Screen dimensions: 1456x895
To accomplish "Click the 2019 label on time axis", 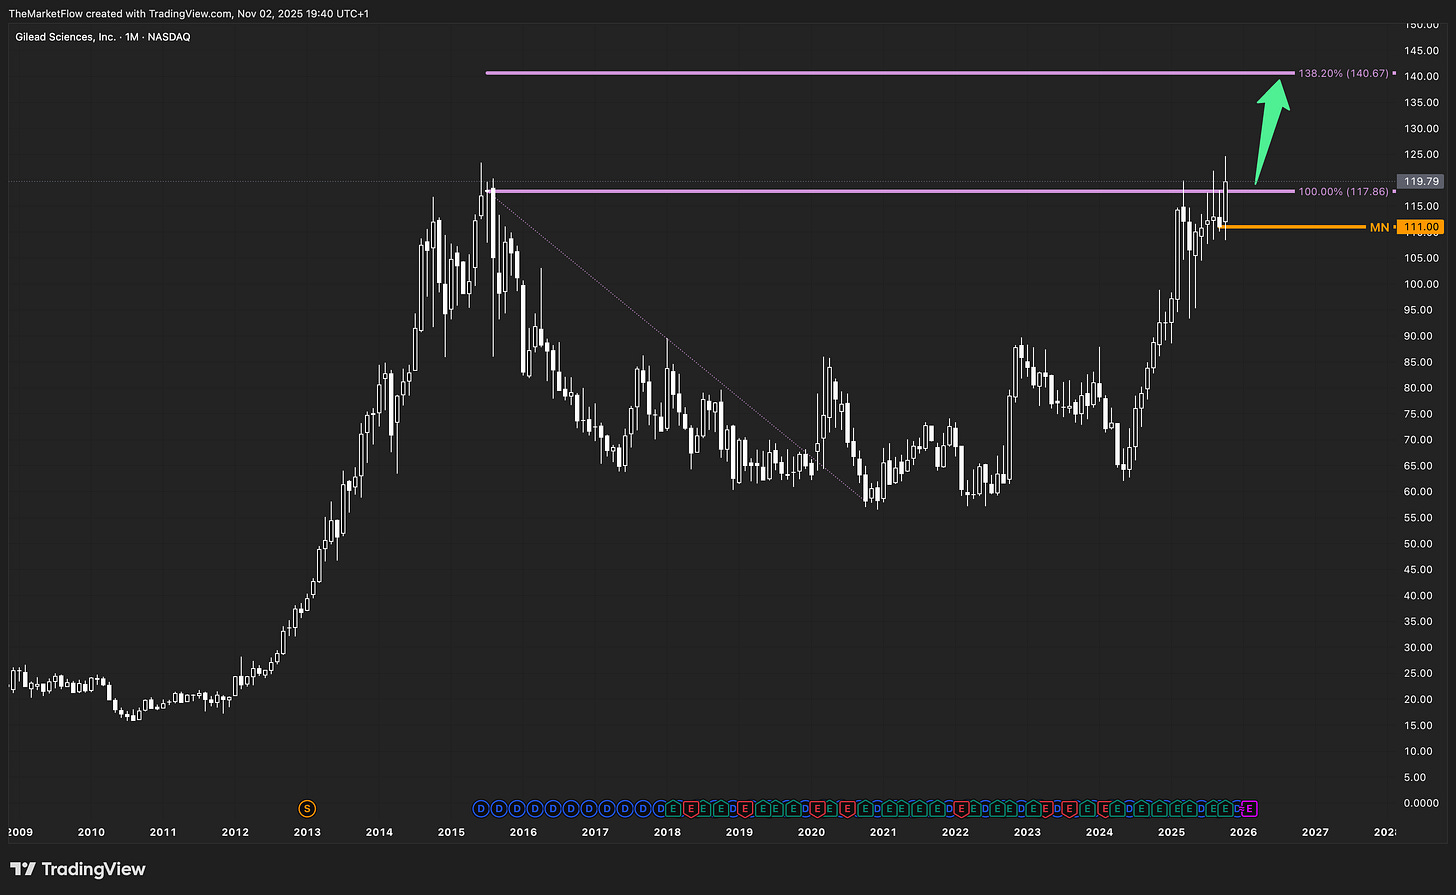I will [x=739, y=832].
